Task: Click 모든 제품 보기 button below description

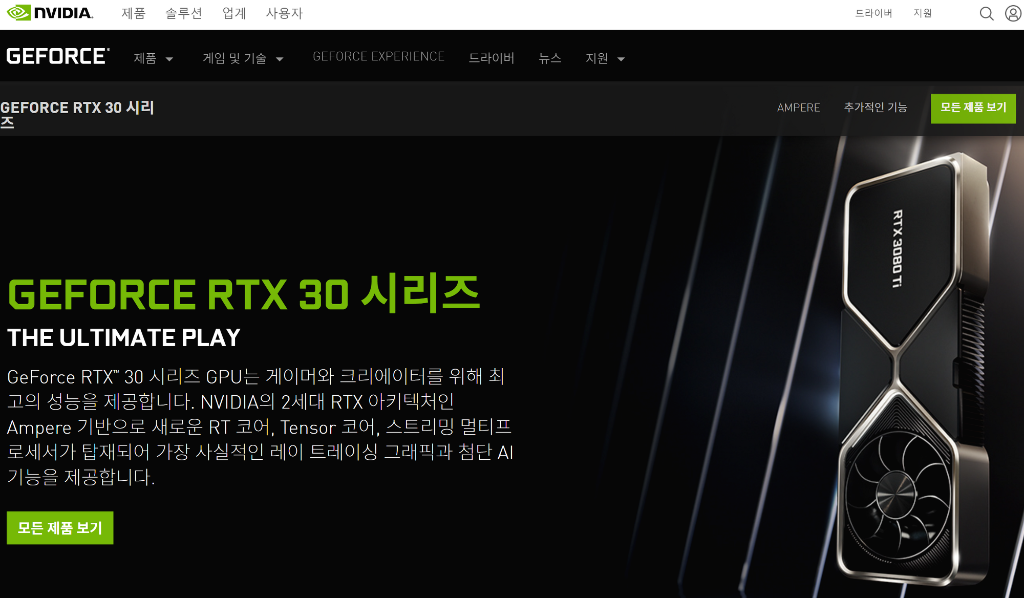Action: (60, 528)
